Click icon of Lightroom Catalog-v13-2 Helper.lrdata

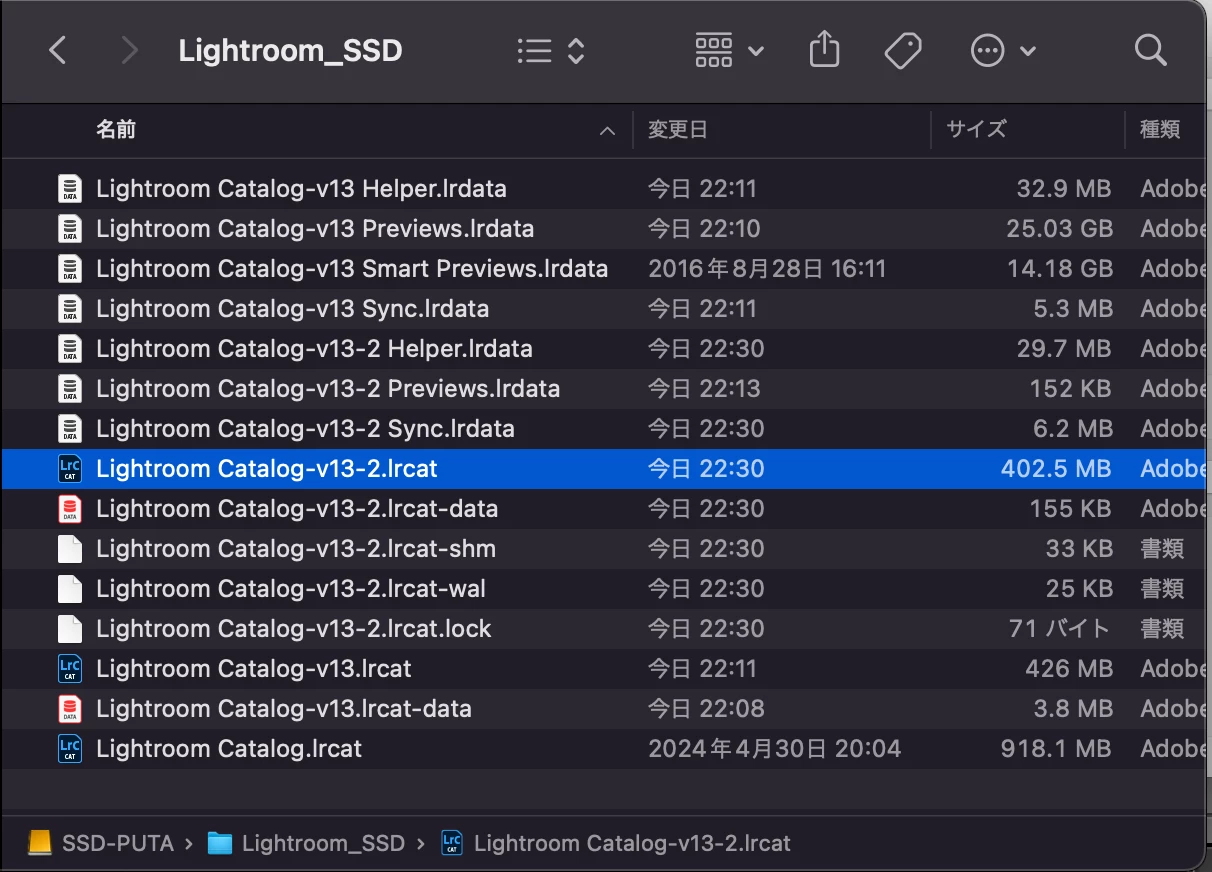point(70,349)
